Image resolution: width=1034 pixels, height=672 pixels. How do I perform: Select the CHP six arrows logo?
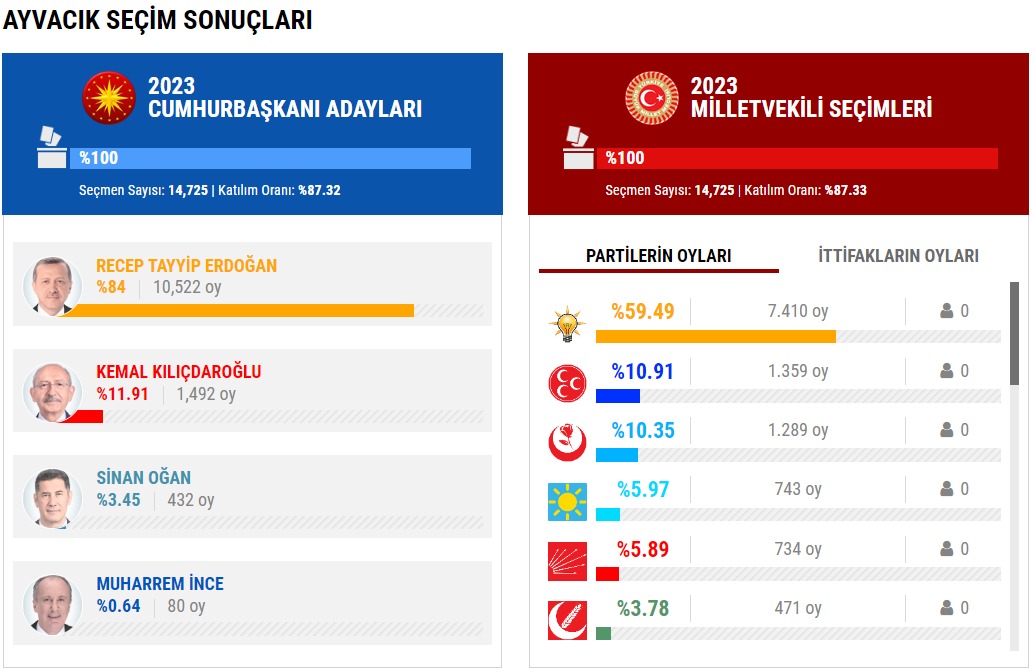click(x=567, y=561)
